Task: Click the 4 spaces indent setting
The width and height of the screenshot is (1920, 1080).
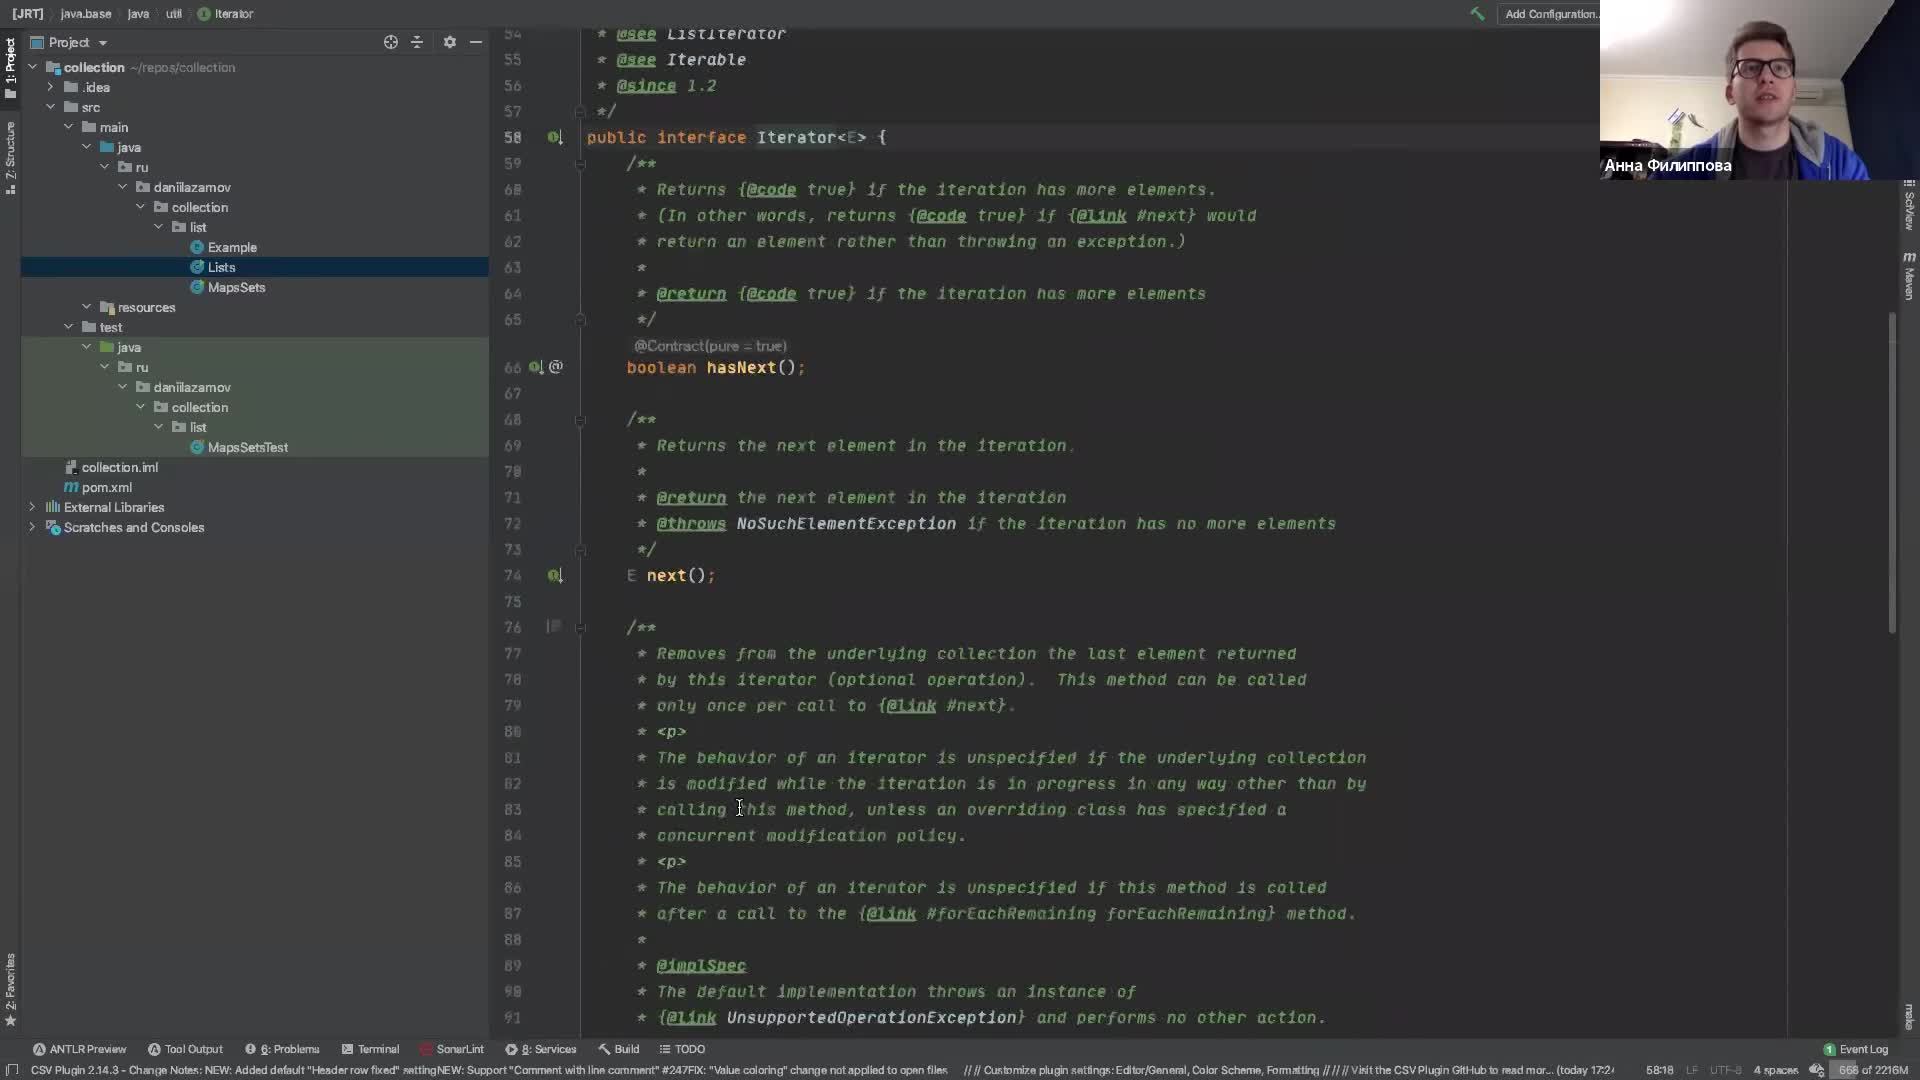Action: coord(1776,1070)
